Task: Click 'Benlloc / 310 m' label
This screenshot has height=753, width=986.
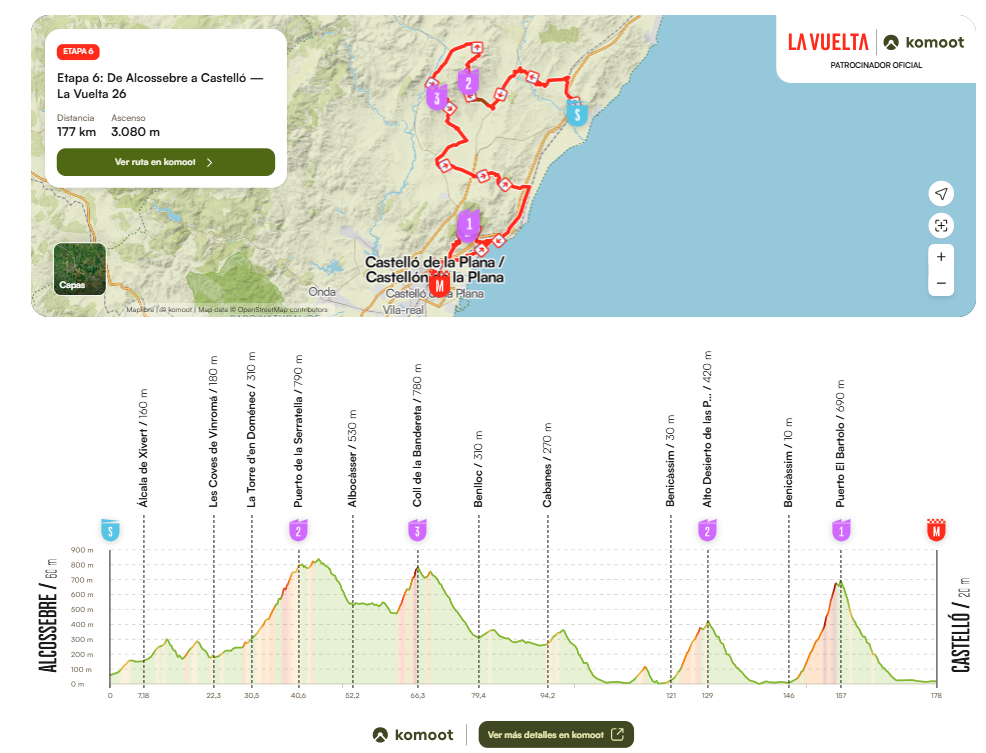Action: [x=479, y=469]
